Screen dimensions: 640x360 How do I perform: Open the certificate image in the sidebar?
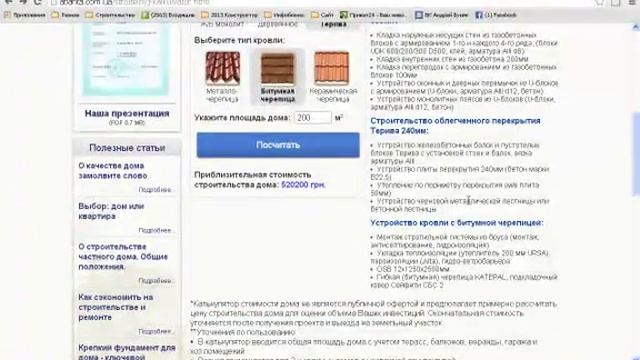click(x=126, y=59)
